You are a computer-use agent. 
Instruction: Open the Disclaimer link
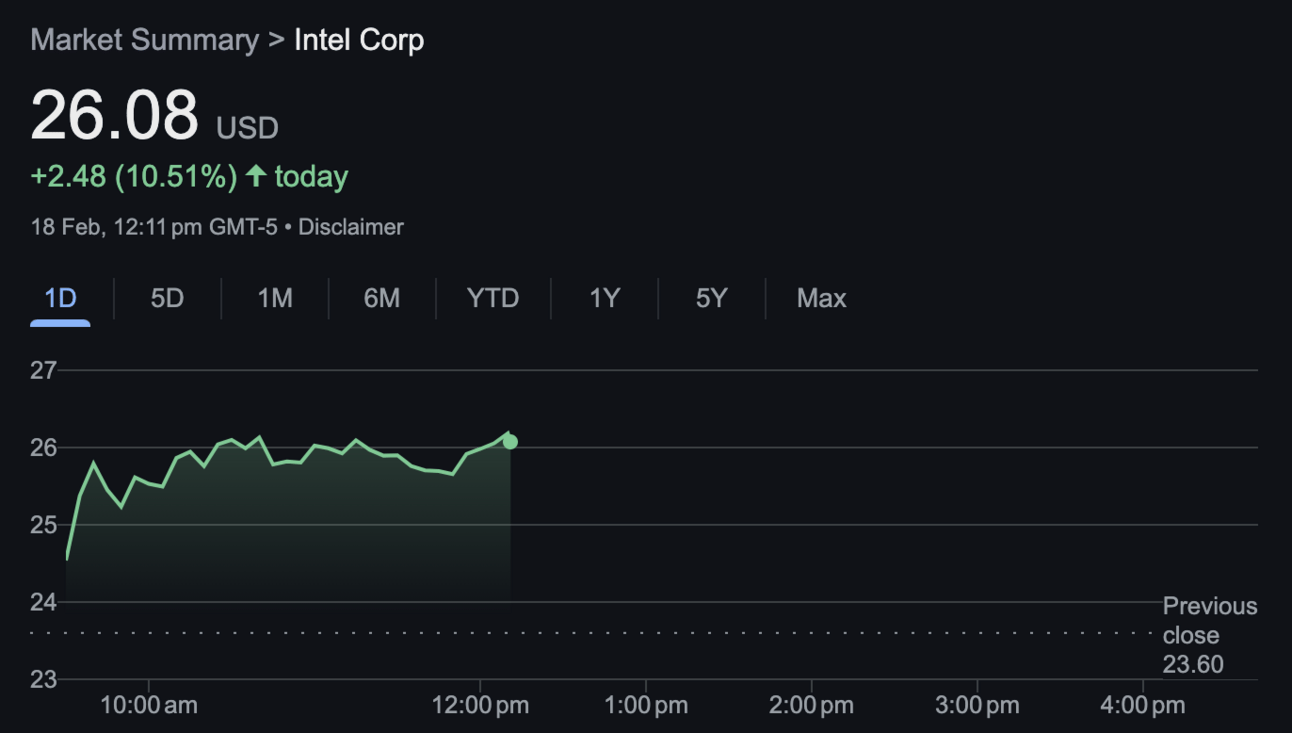click(x=351, y=227)
